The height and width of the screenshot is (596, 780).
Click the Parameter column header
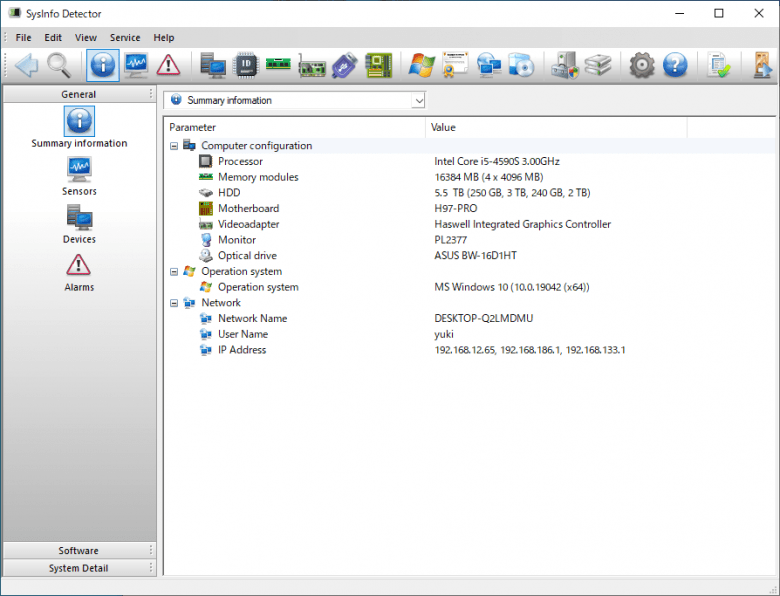(294, 127)
